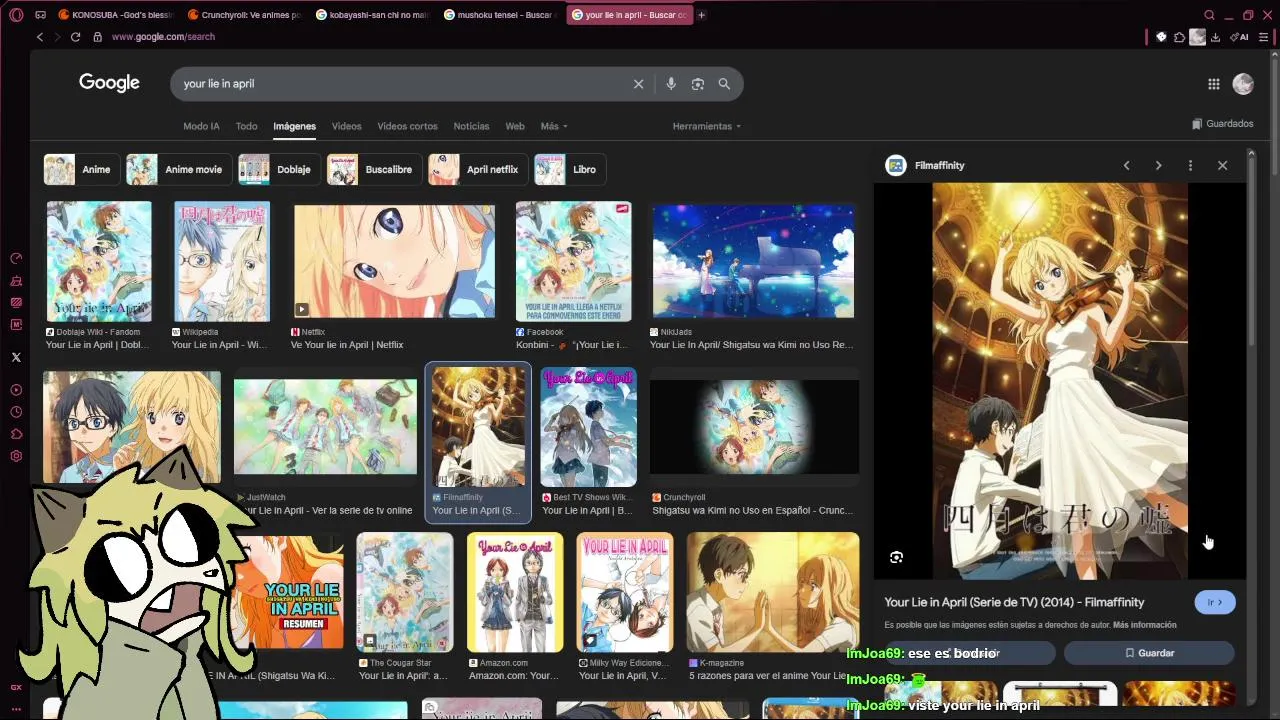Viewport: 1280px width, 720px height.
Task: Select the April netflix filter chip
Action: [x=478, y=169]
